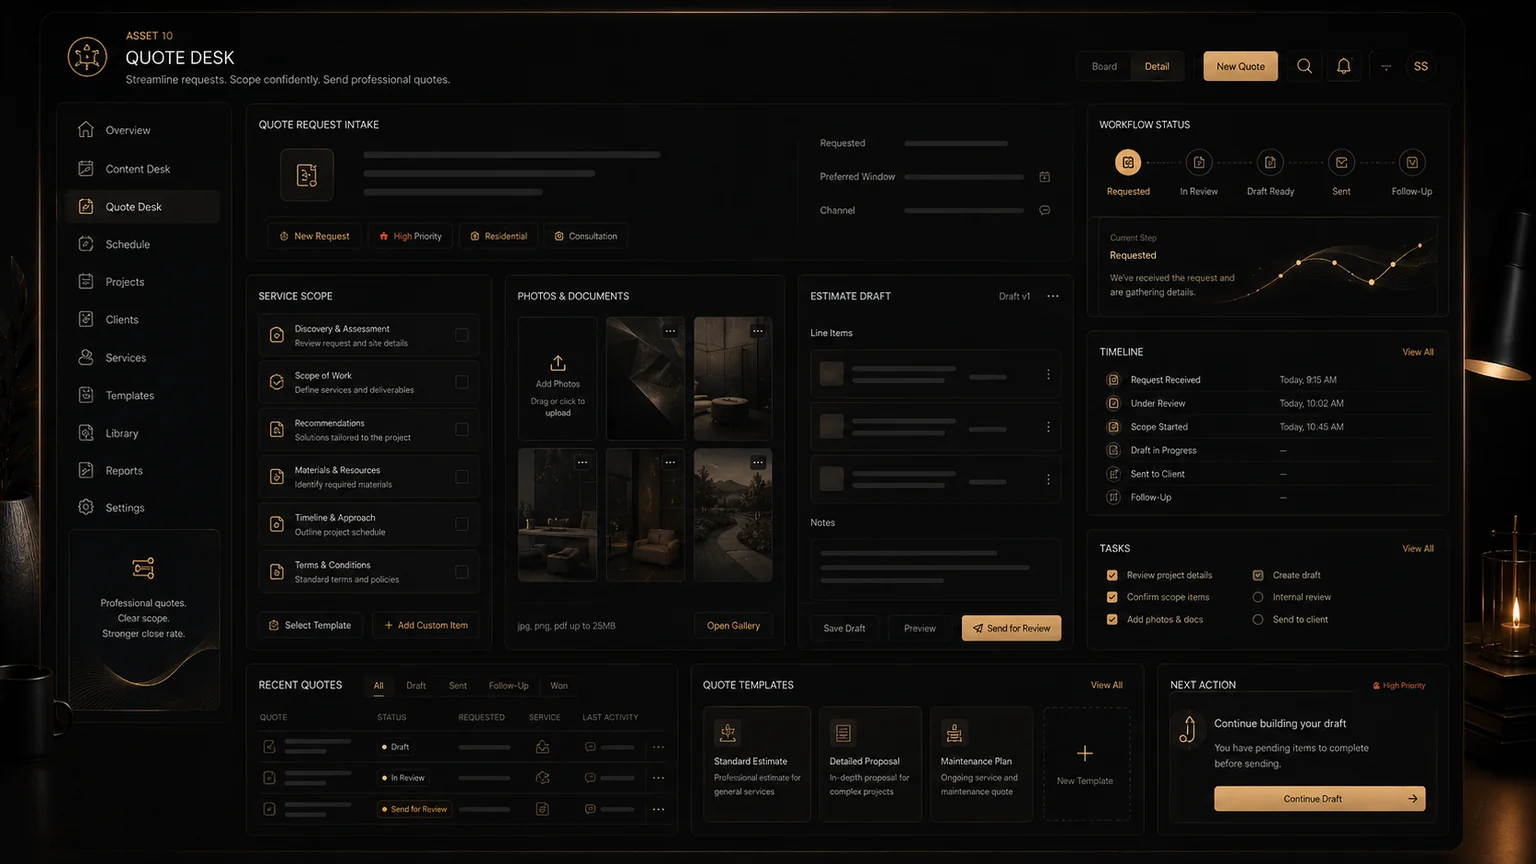Select the Requested workflow step icon
The height and width of the screenshot is (864, 1536).
point(1128,162)
